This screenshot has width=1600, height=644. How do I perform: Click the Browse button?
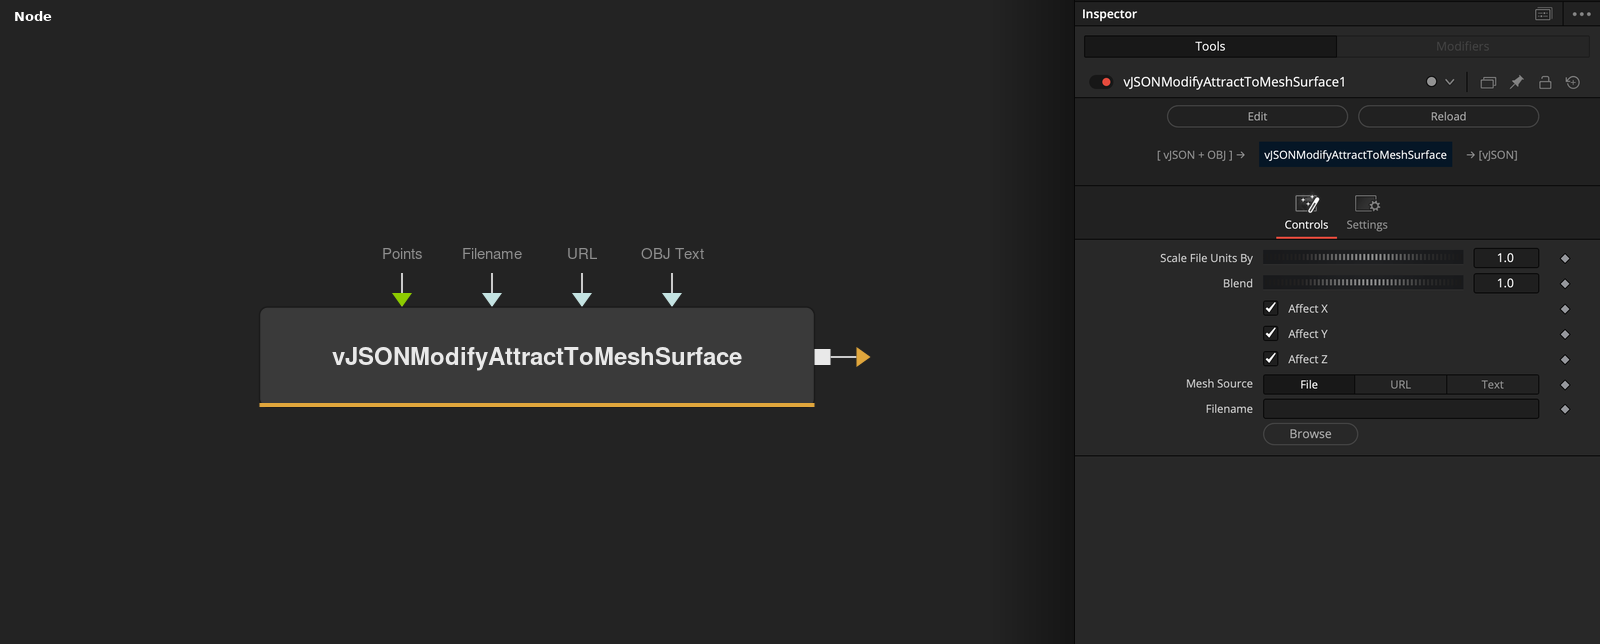pos(1310,434)
